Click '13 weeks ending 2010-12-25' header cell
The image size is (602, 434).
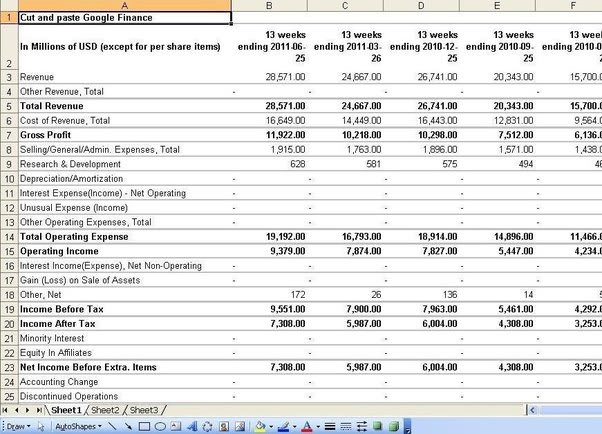[x=421, y=46]
